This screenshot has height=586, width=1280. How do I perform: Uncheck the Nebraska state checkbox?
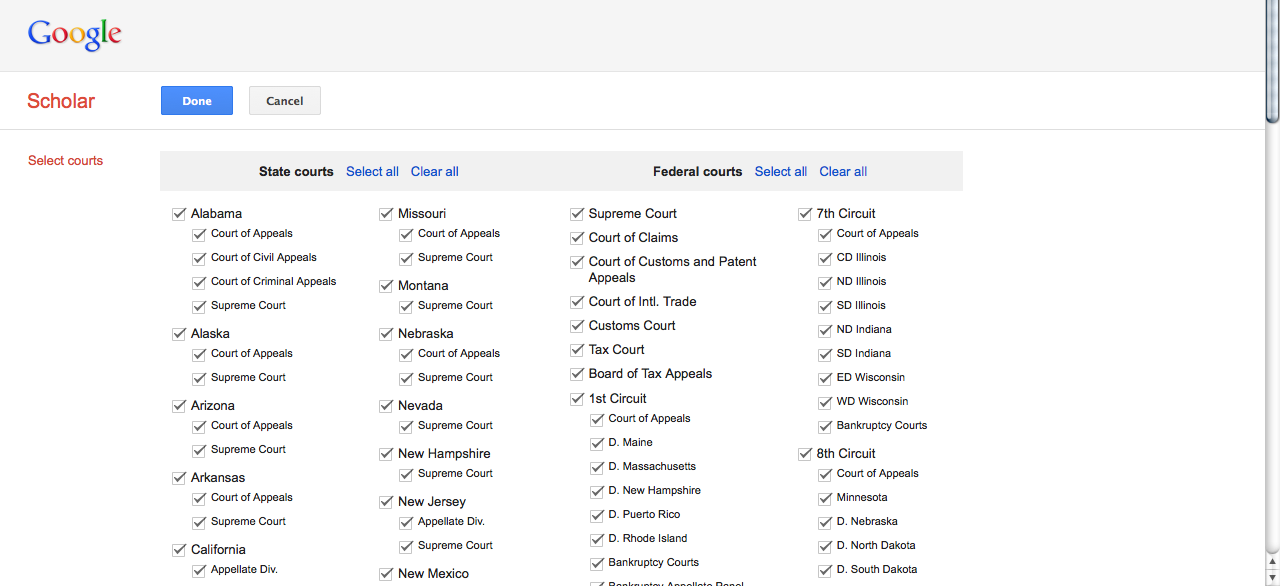[x=386, y=333]
